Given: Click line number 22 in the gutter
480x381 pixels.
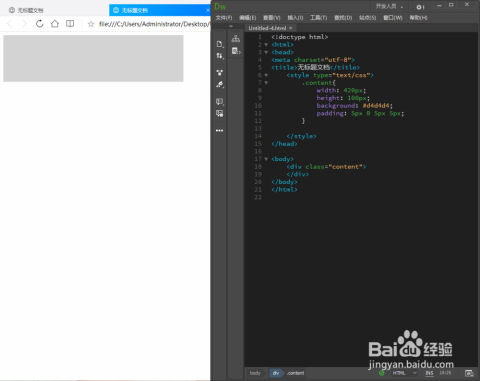Looking at the screenshot, I should tap(258, 197).
